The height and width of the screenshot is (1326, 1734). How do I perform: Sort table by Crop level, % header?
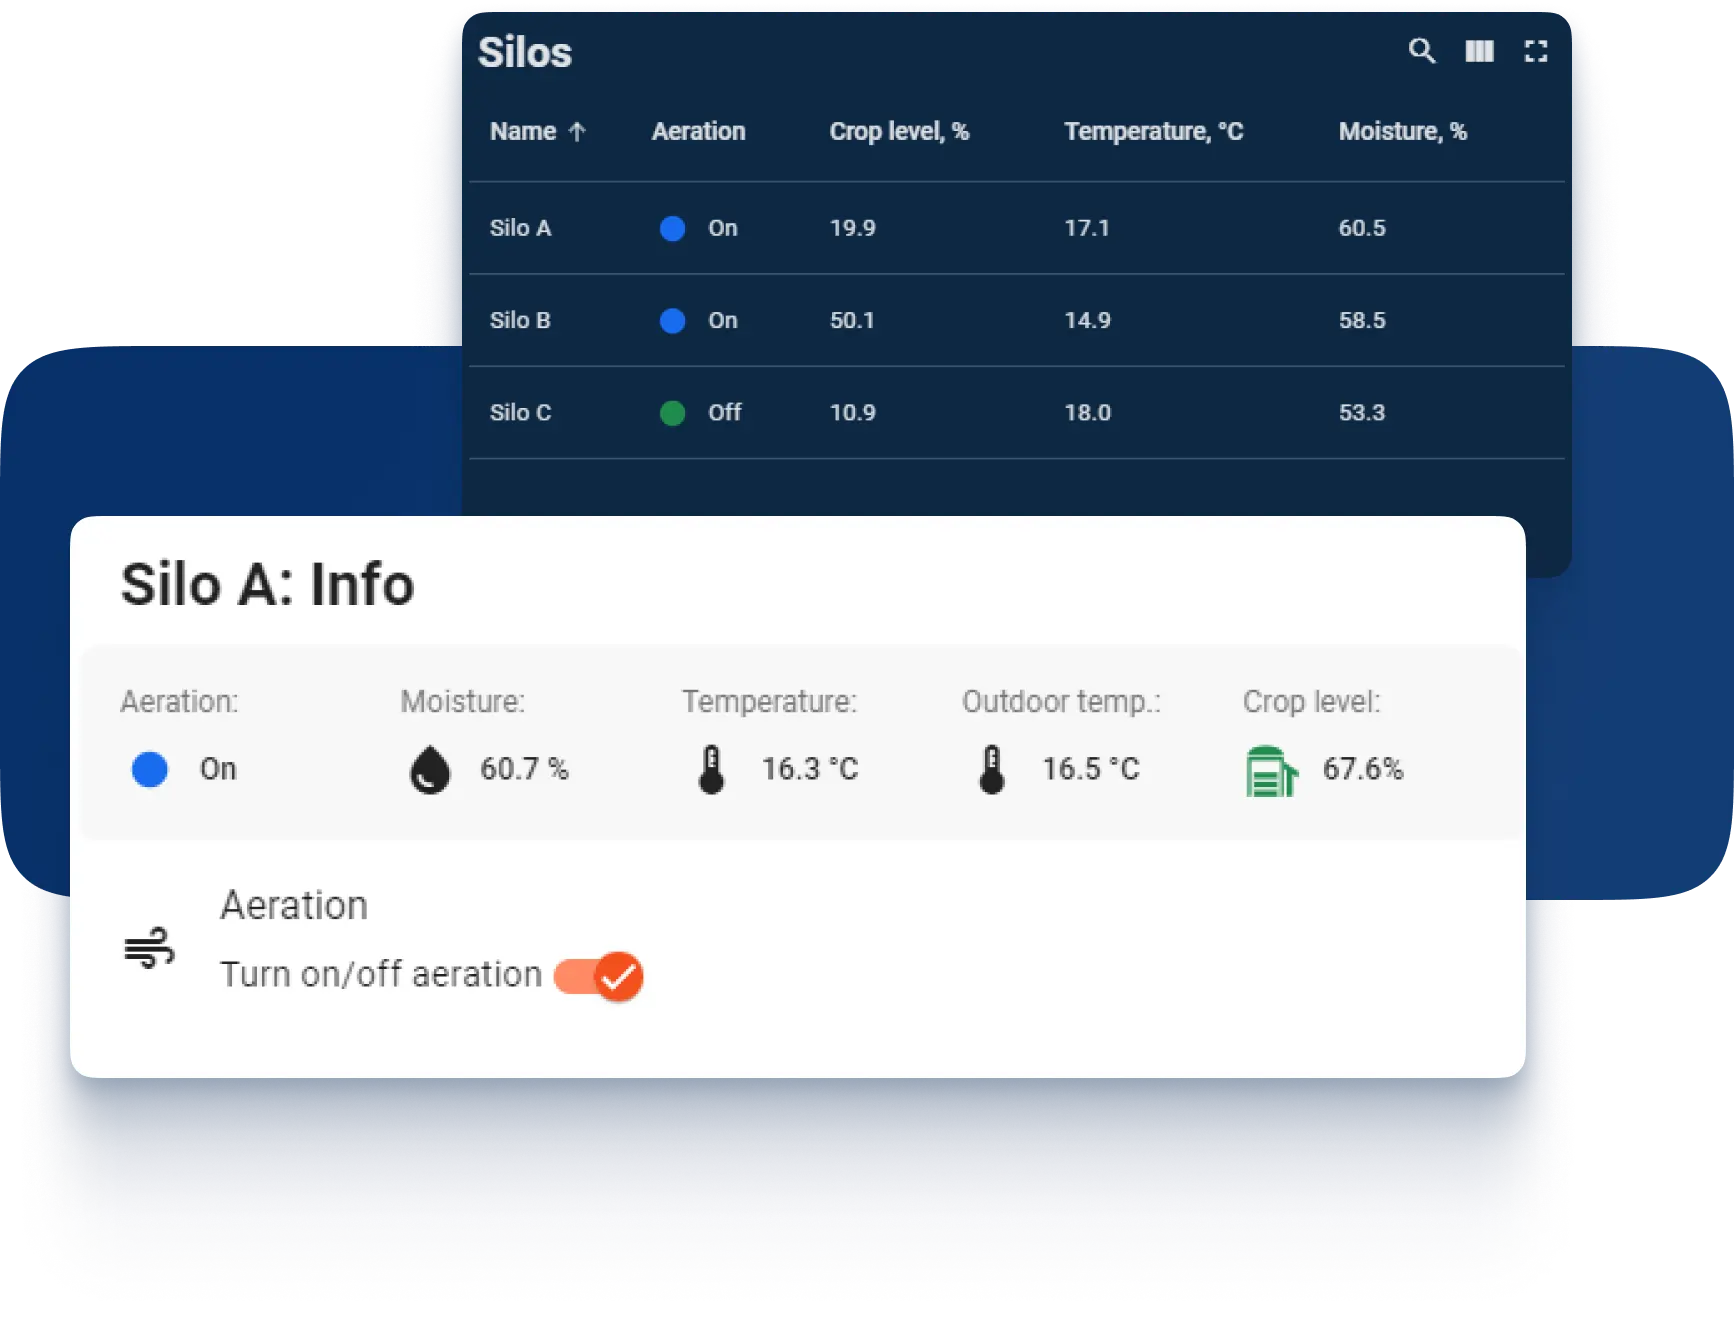click(x=898, y=132)
